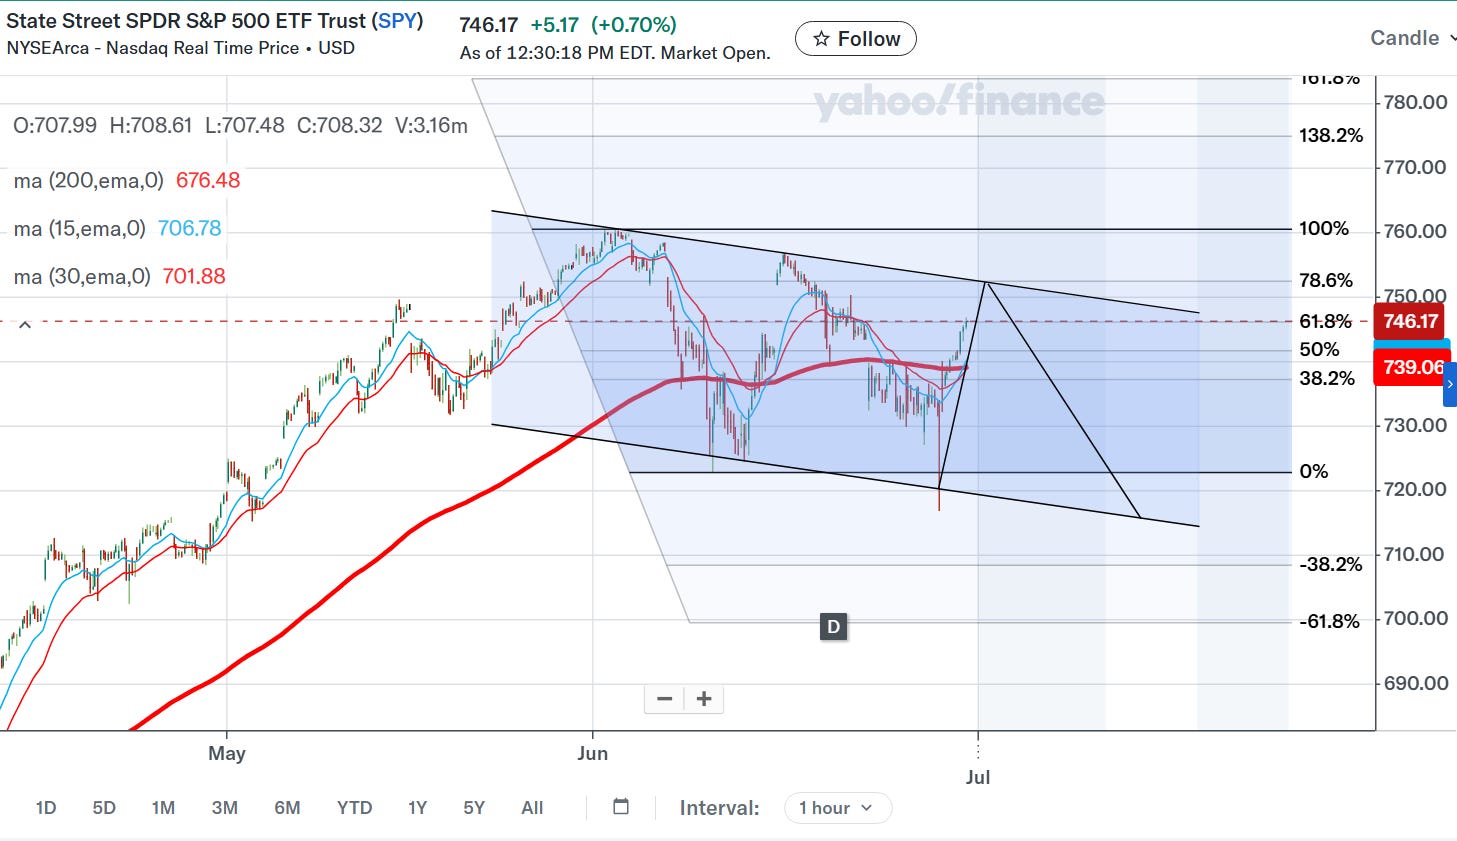Select the ma (200,ema,0) legend entry

127,181
